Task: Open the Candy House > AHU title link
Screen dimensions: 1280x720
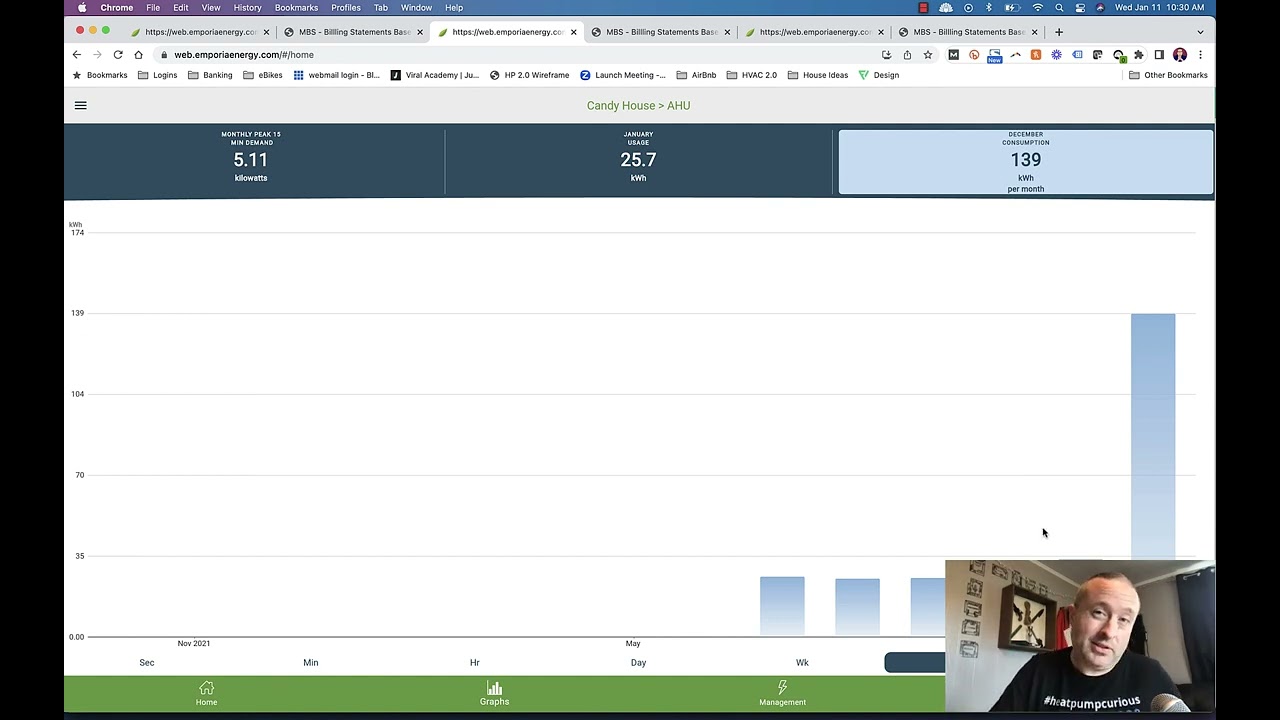Action: point(638,105)
